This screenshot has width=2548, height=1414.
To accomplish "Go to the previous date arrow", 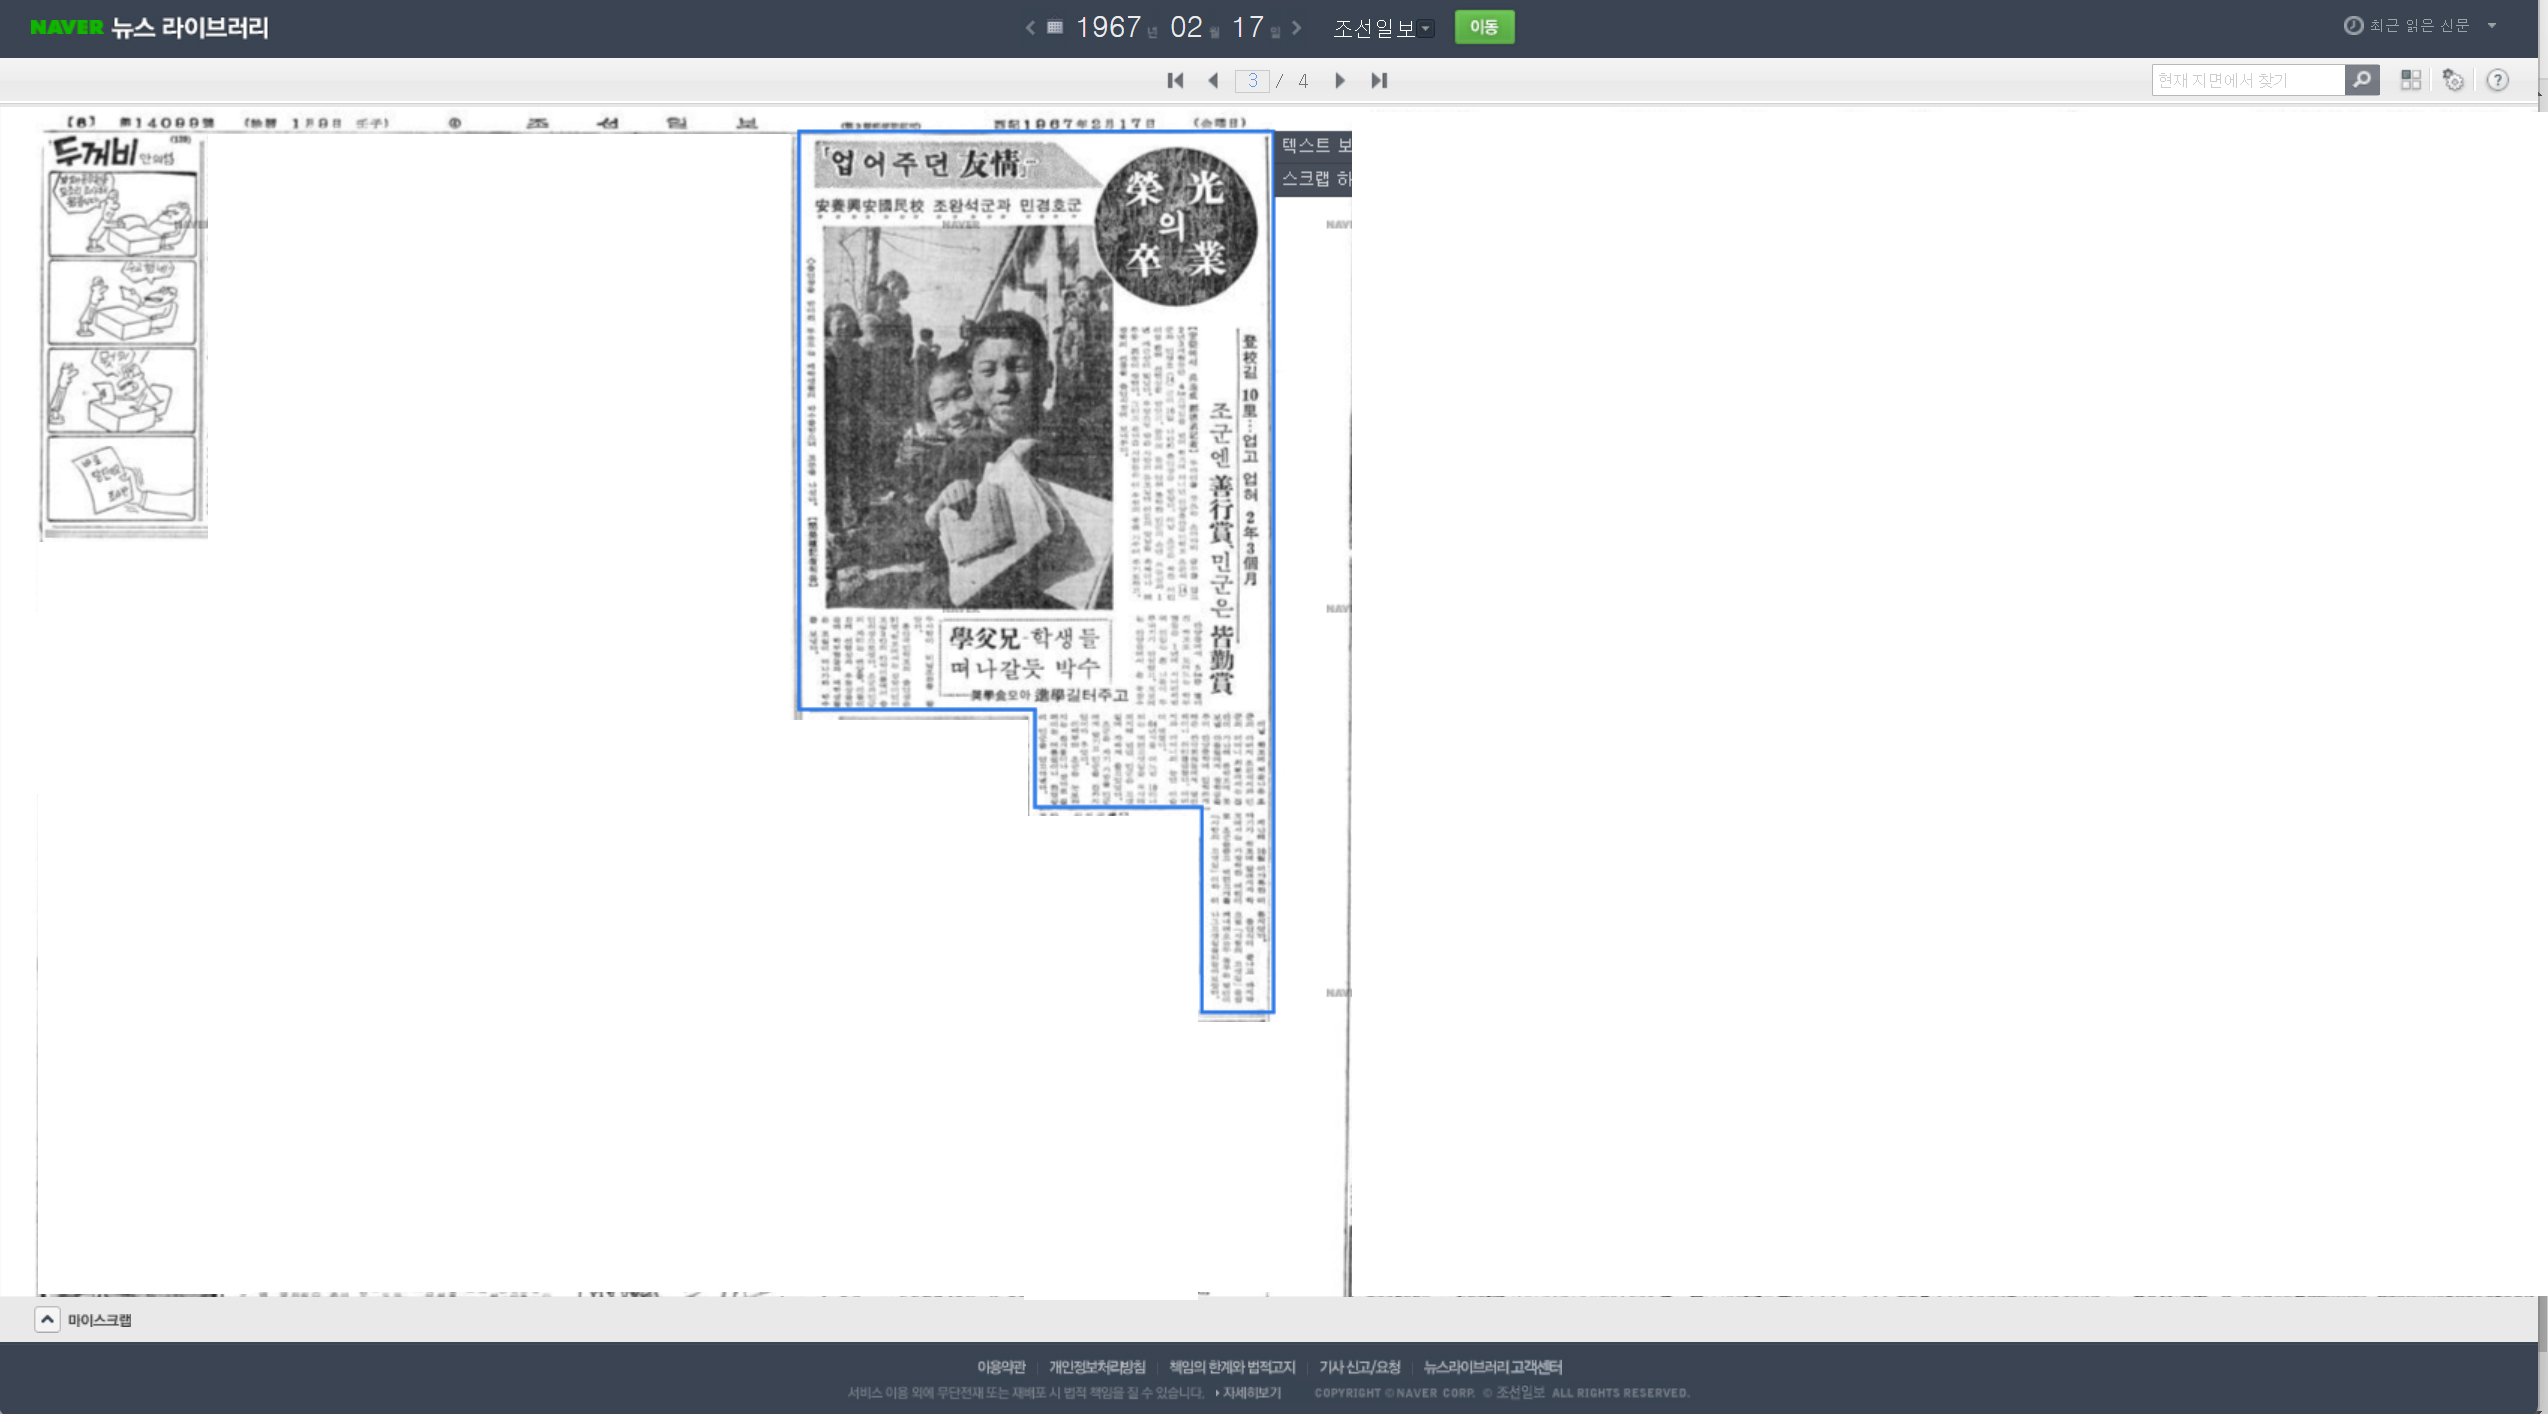I will click(x=1030, y=27).
